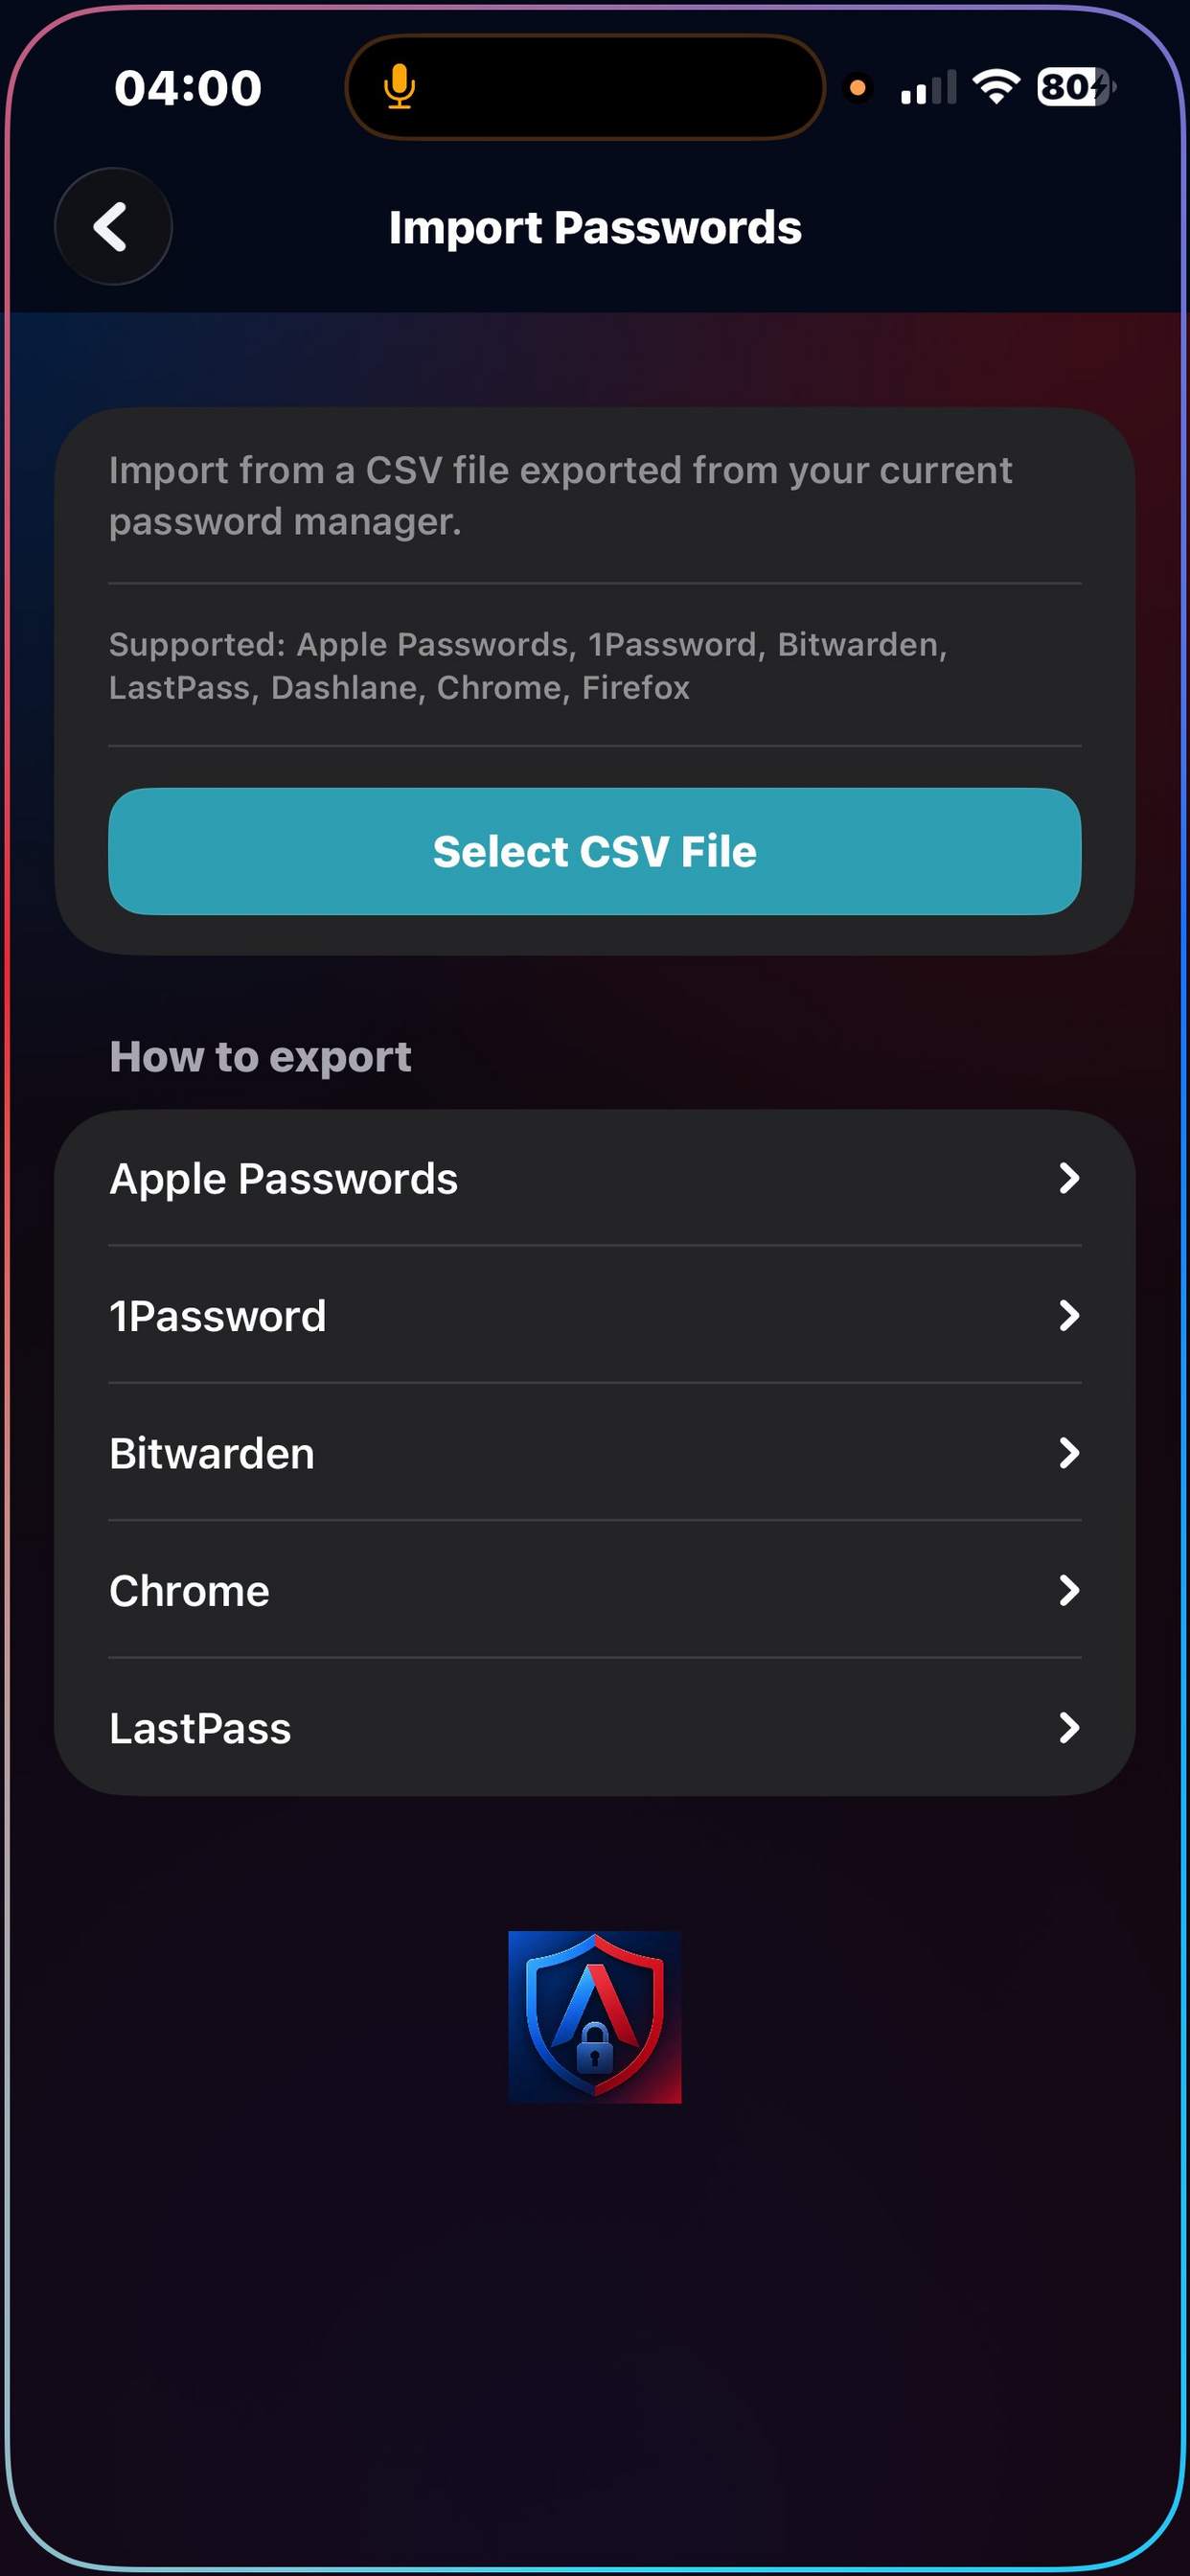Tap the back arrow icon

pyautogui.click(x=113, y=227)
